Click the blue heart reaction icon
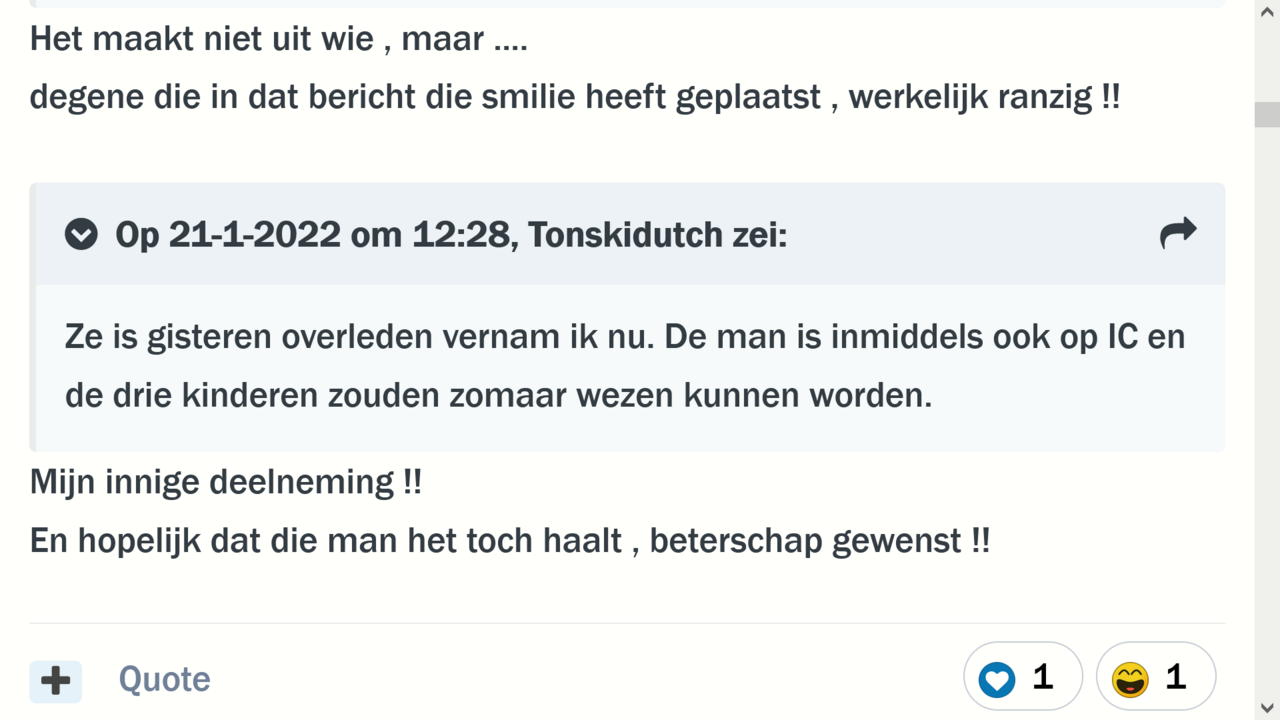 coord(996,679)
